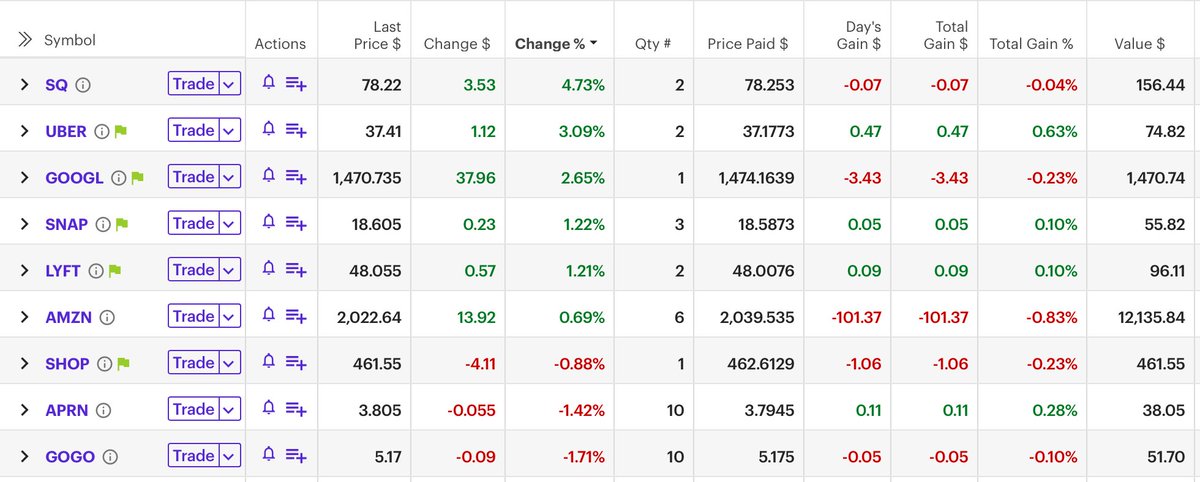The image size is (1200, 482).
Task: Select the APRN total gain percent 0.28%
Action: [x=1054, y=410]
